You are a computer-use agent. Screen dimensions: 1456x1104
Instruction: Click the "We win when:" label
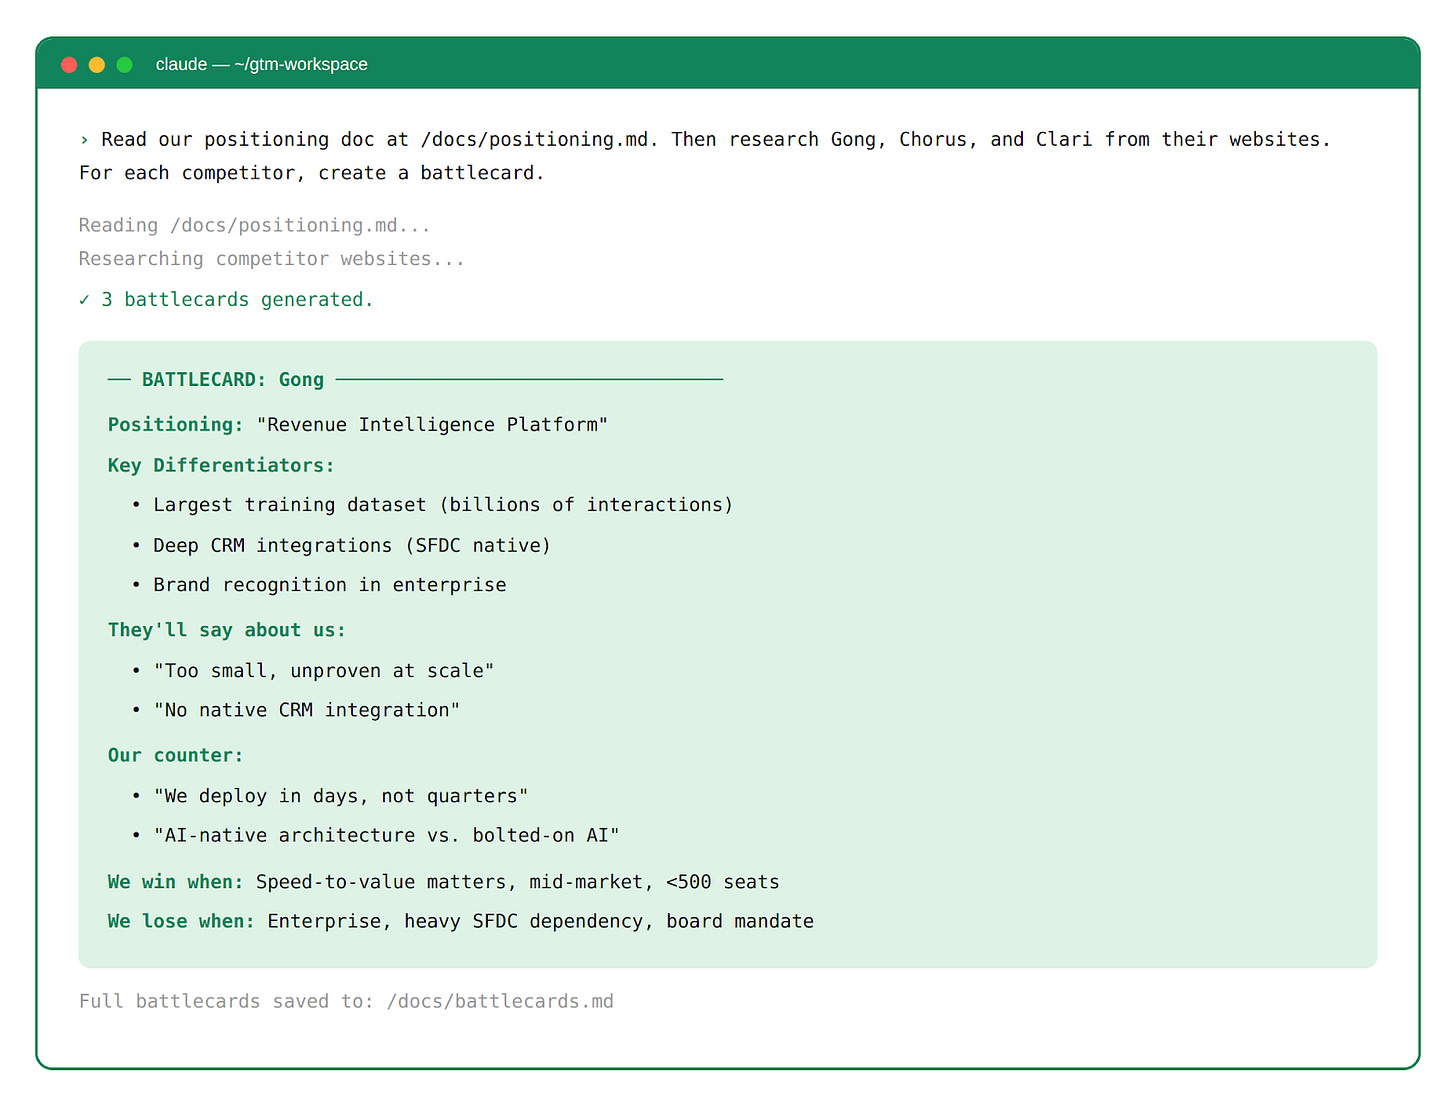pos(175,882)
